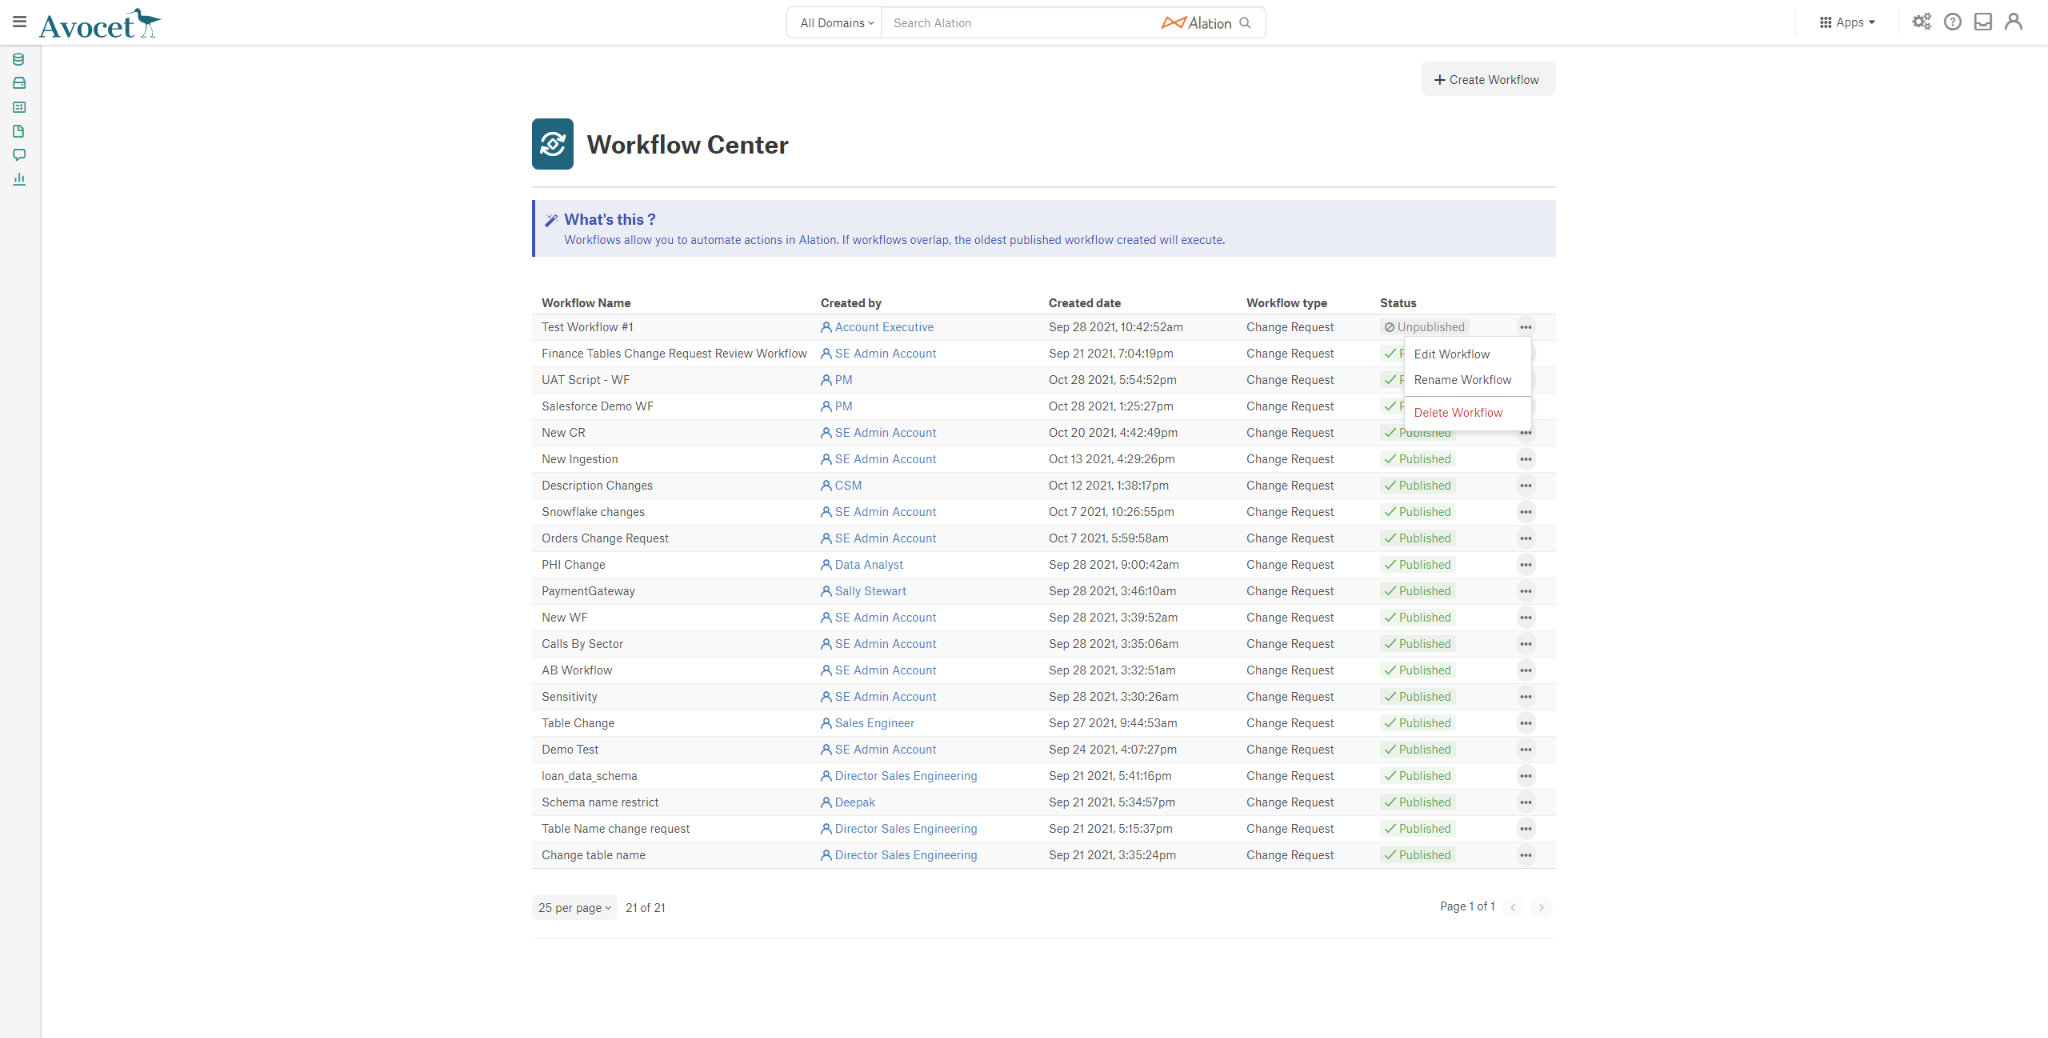Screen dimensions: 2048x1038
Task: Open more options for AB Workflow row
Action: click(x=1526, y=670)
